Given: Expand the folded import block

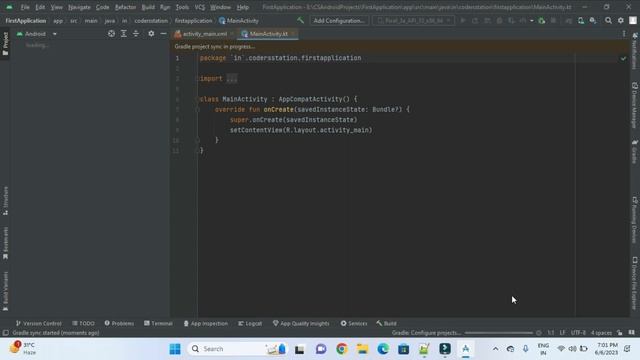Looking at the screenshot, I should (231, 79).
